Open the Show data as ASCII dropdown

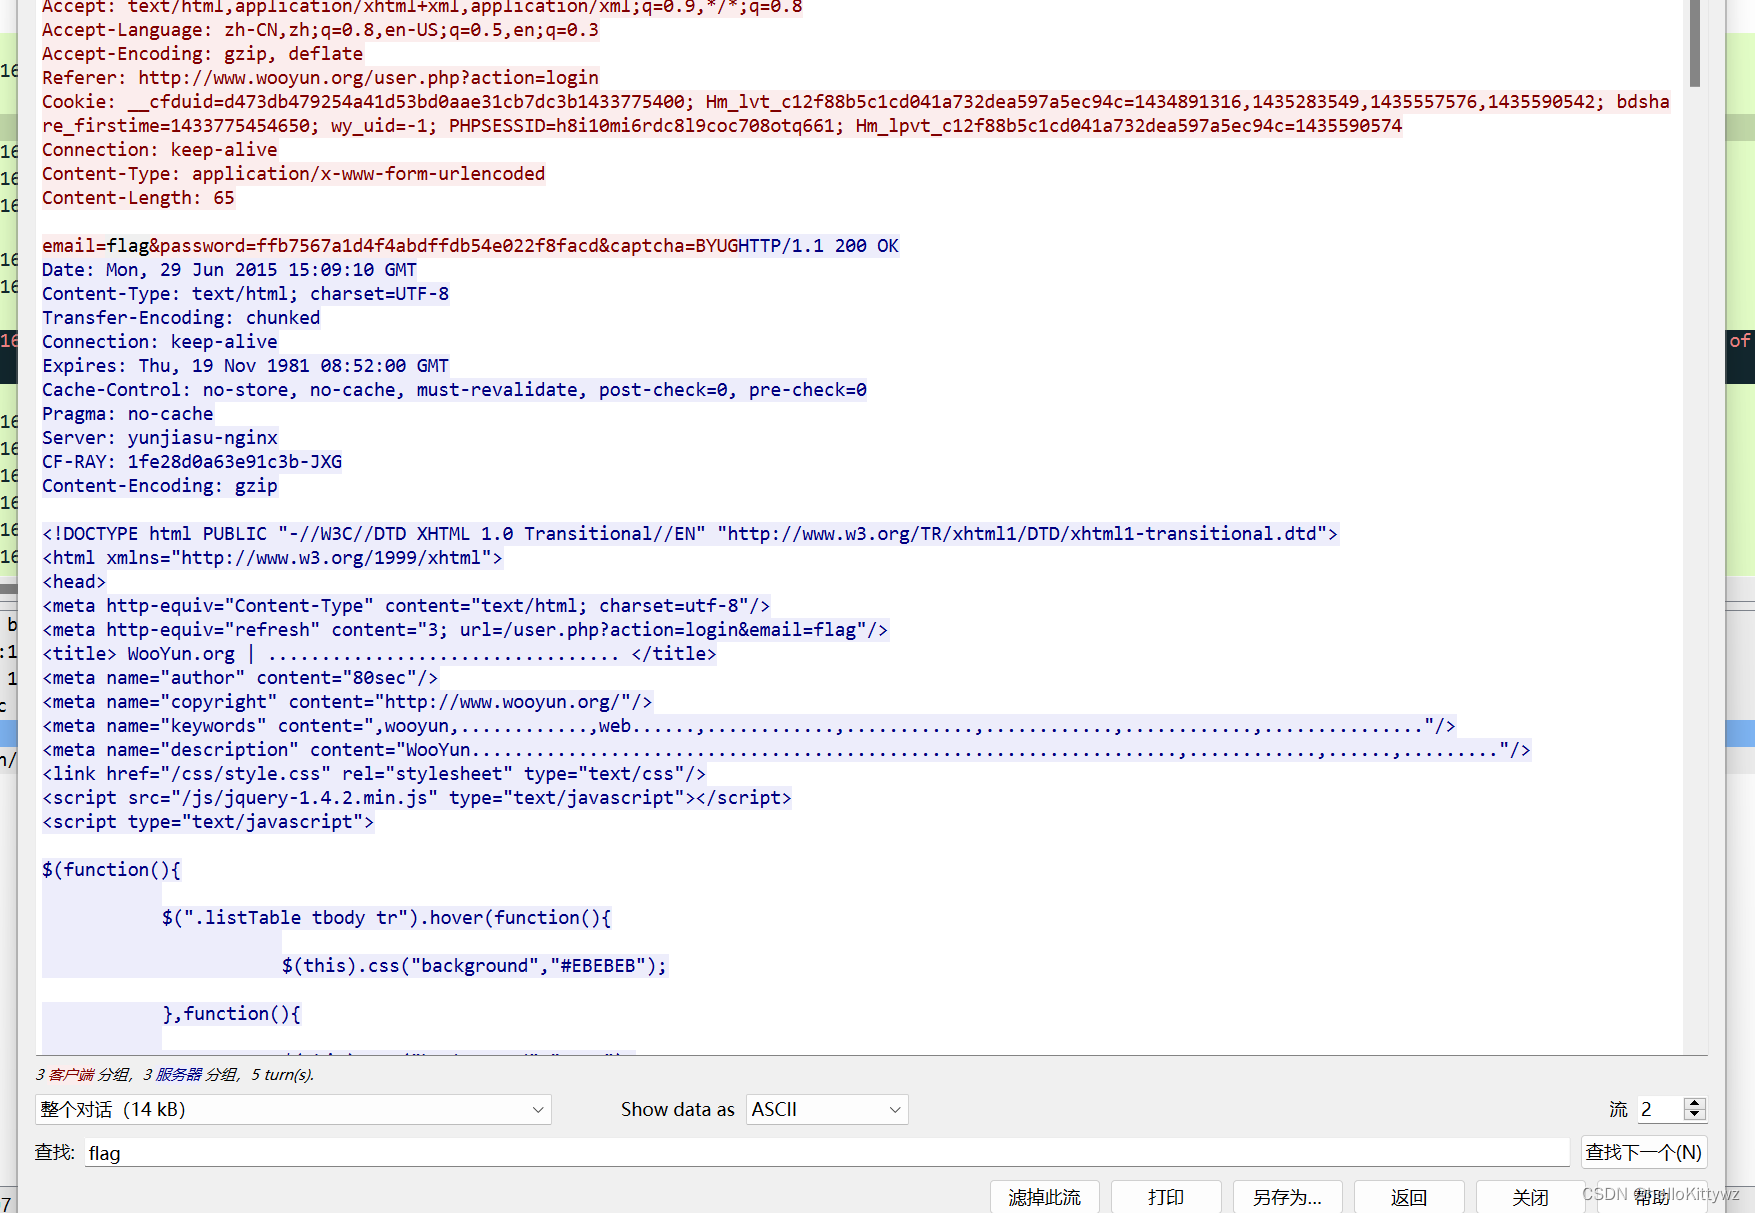[x=827, y=1109]
